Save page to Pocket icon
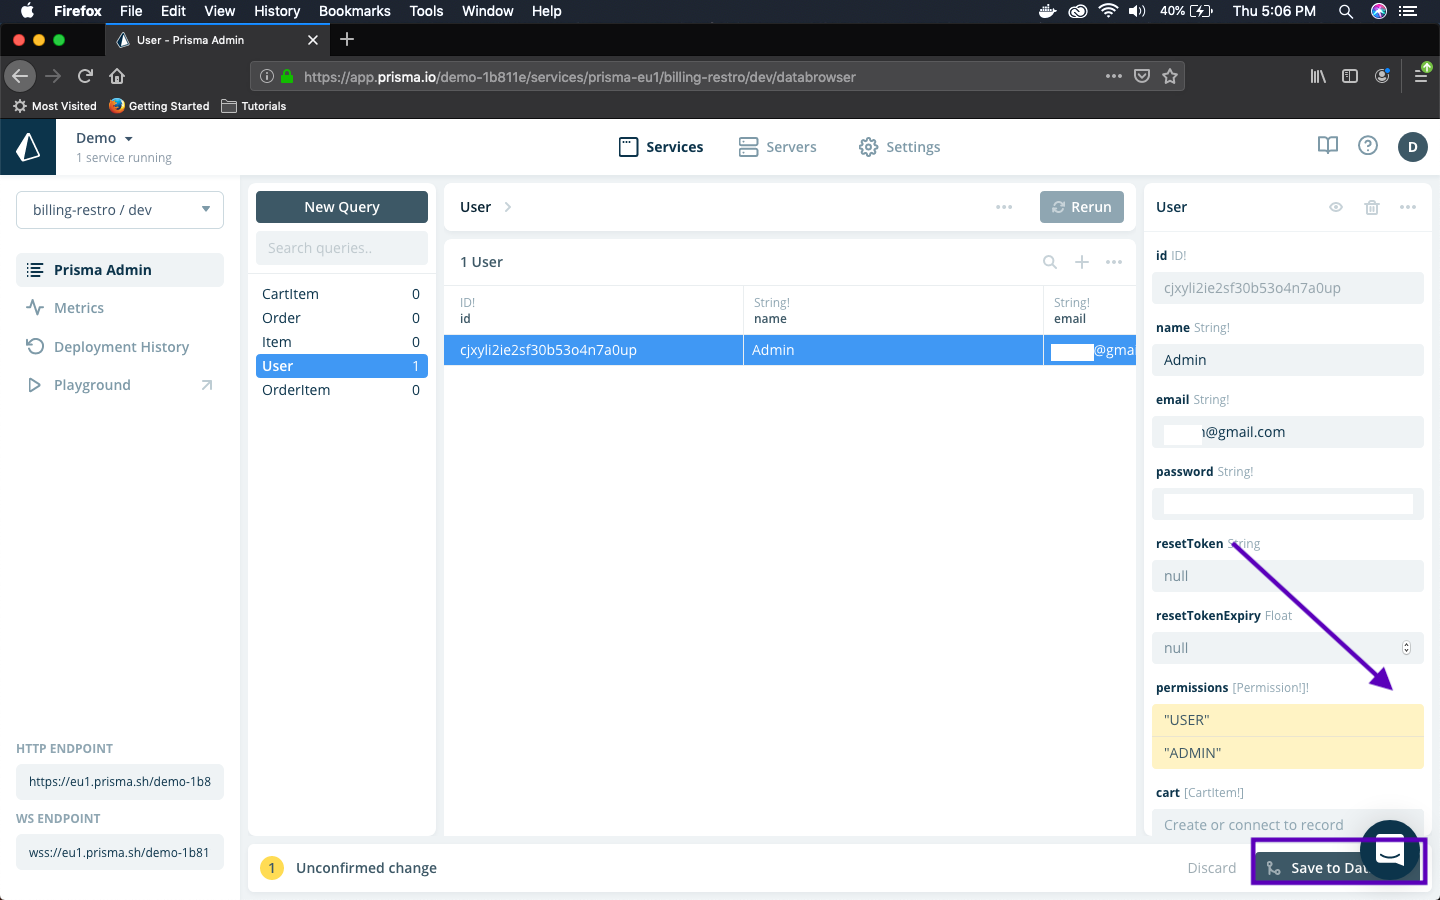Image resolution: width=1440 pixels, height=900 pixels. 1142,76
